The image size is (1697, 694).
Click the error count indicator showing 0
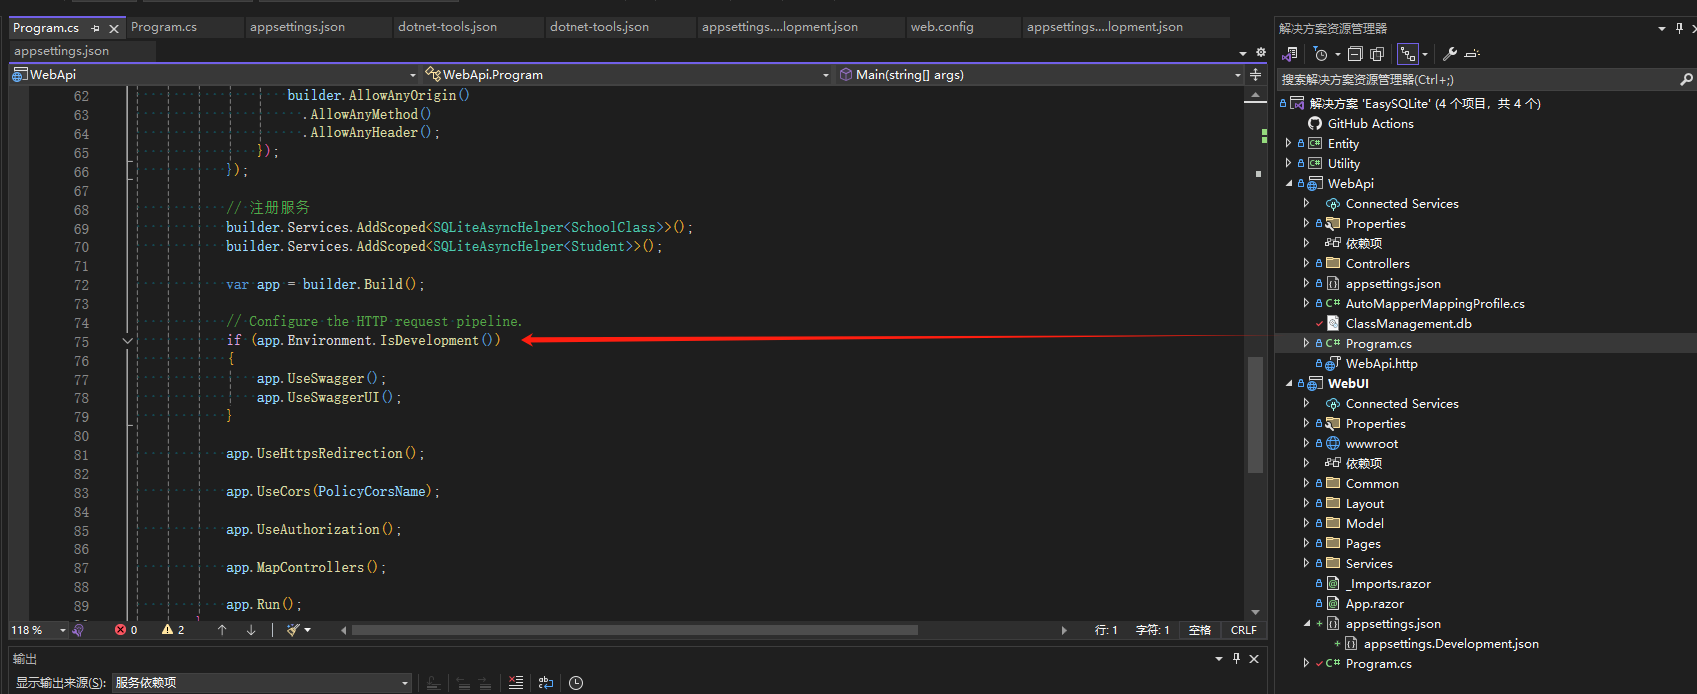126,630
